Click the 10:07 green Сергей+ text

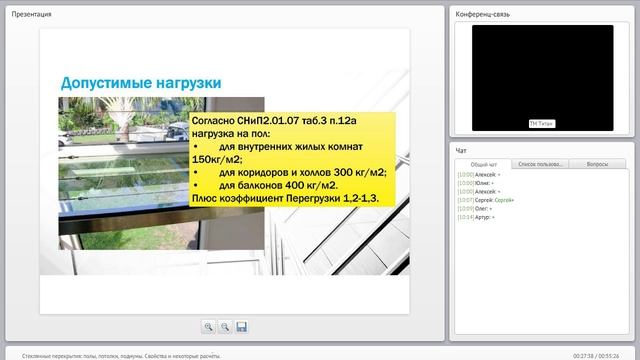pos(504,200)
